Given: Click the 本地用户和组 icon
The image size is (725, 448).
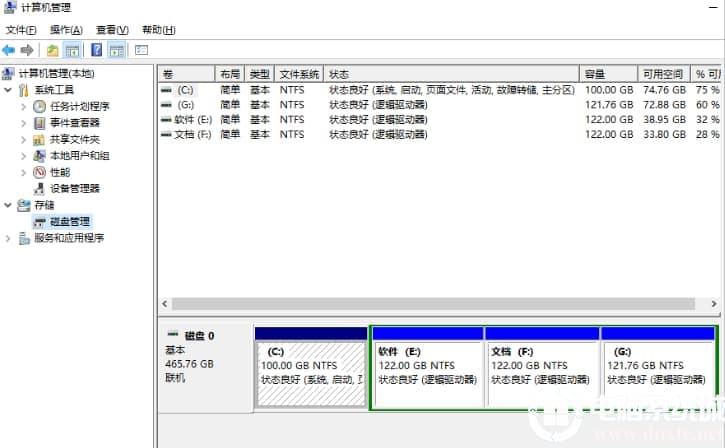Looking at the screenshot, I should tap(39, 156).
